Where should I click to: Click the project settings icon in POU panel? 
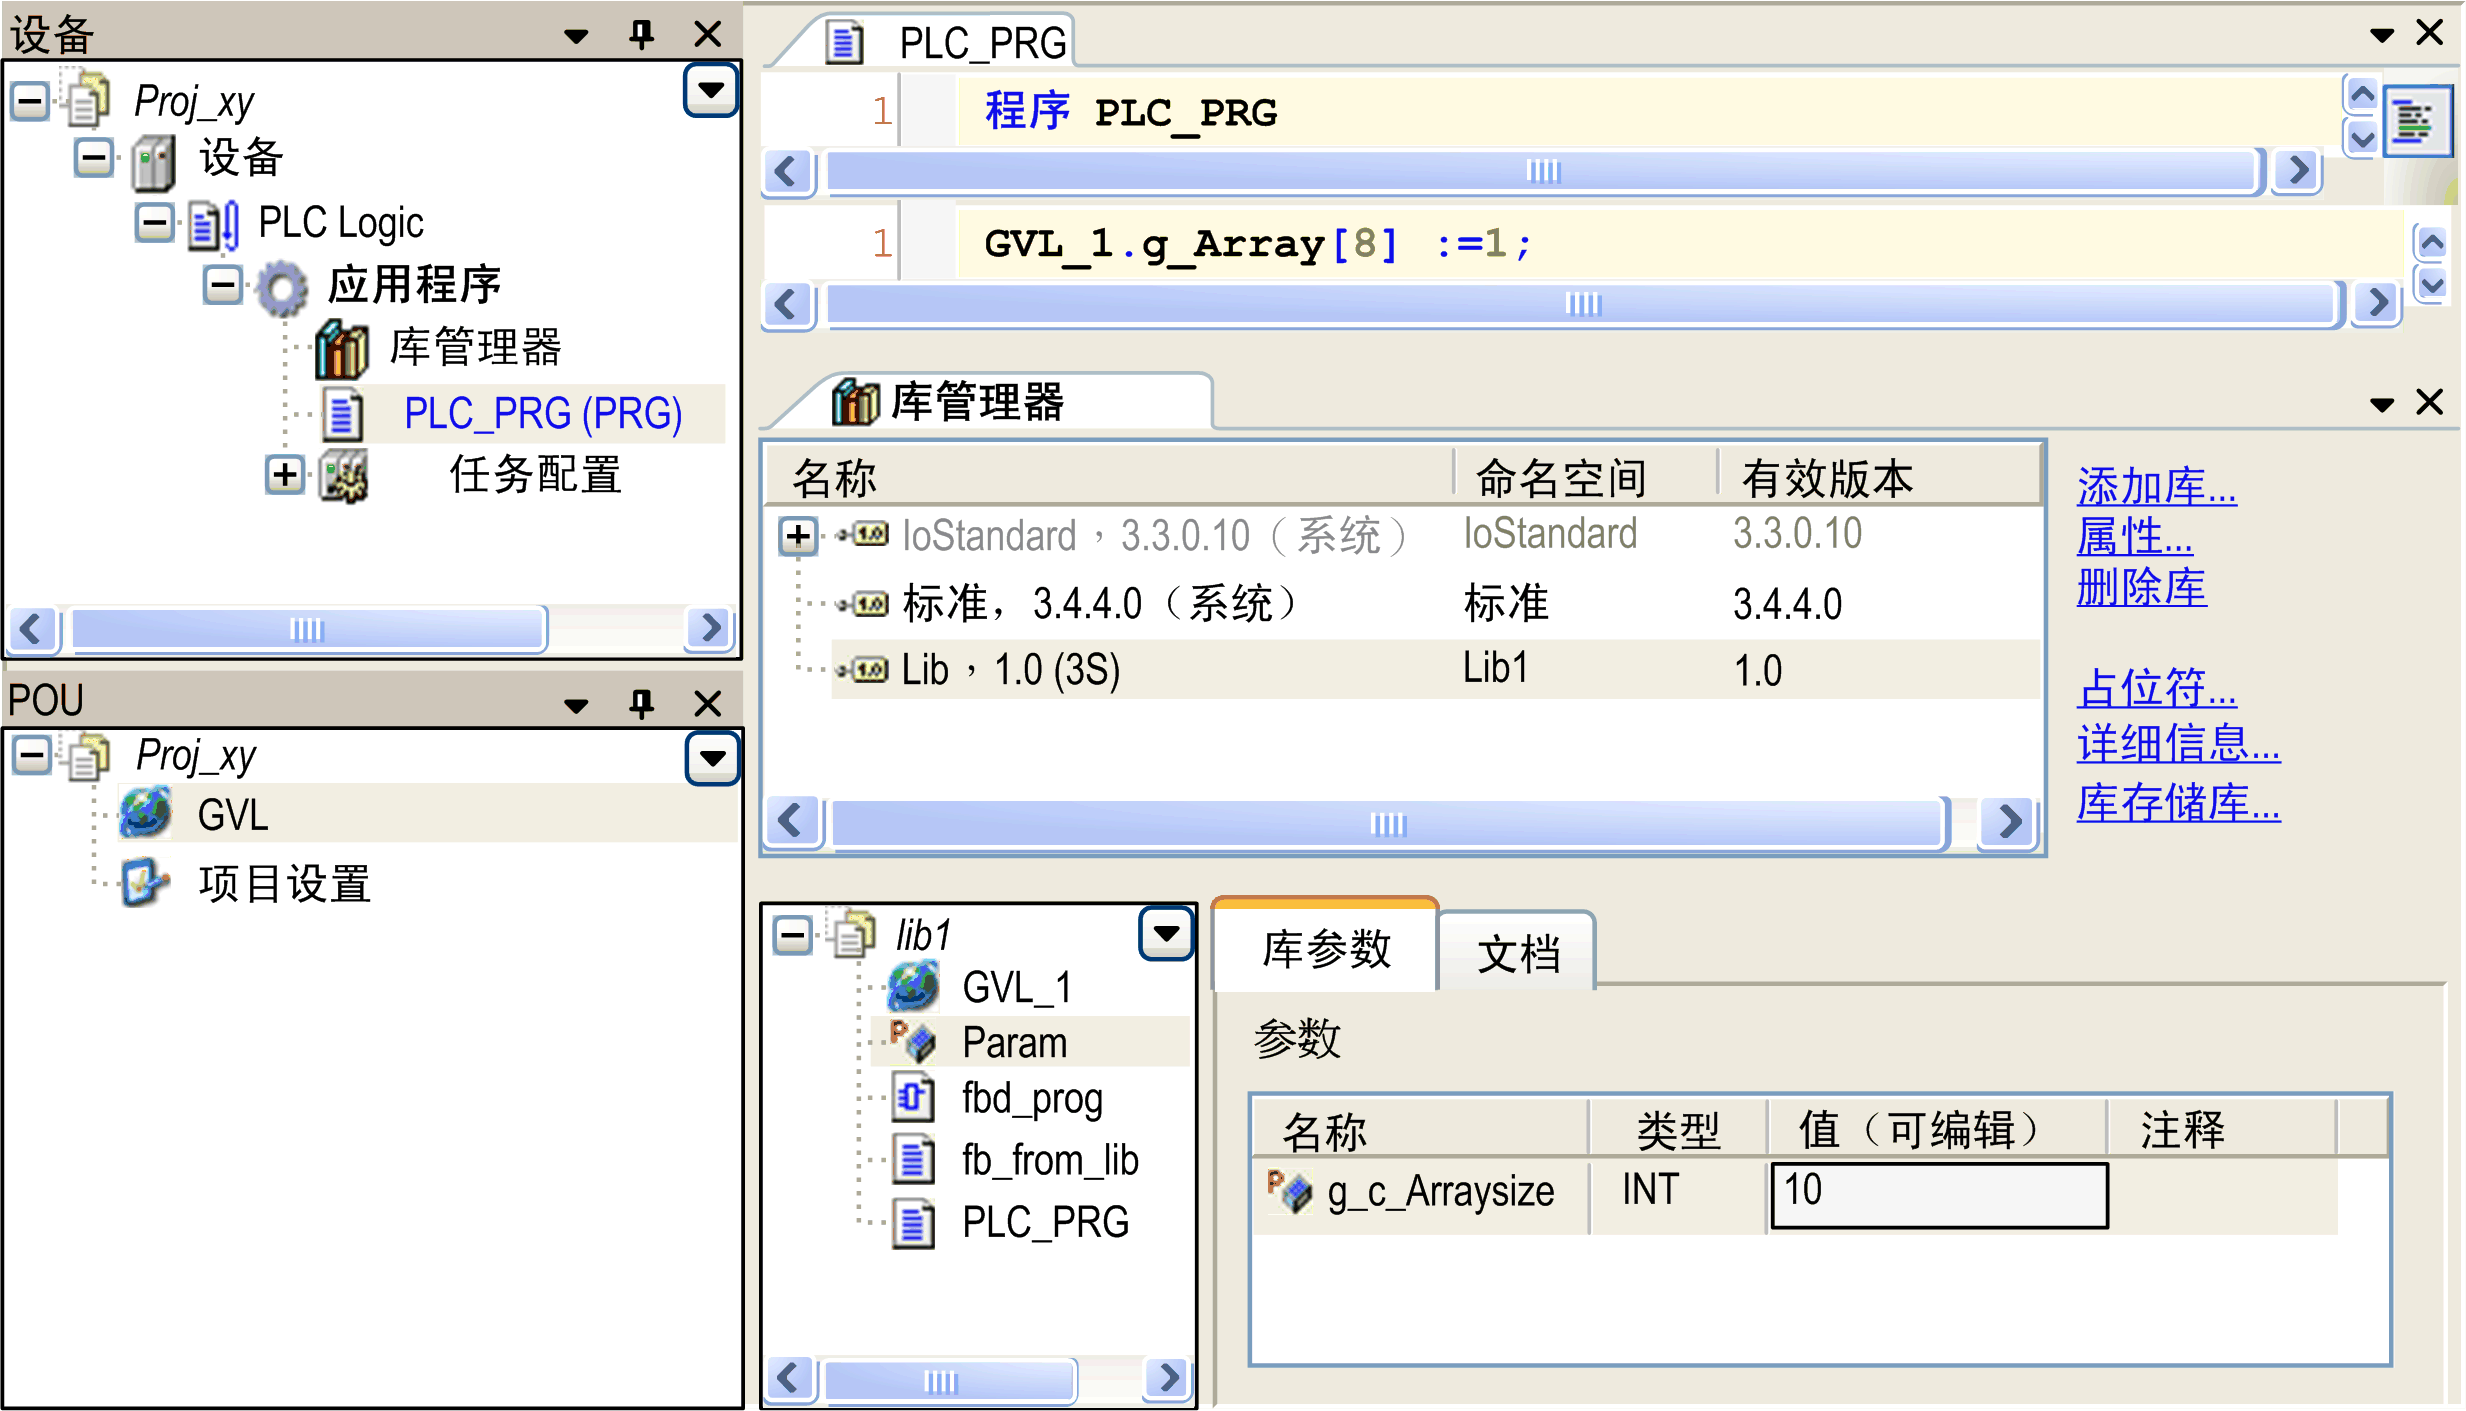(x=145, y=883)
